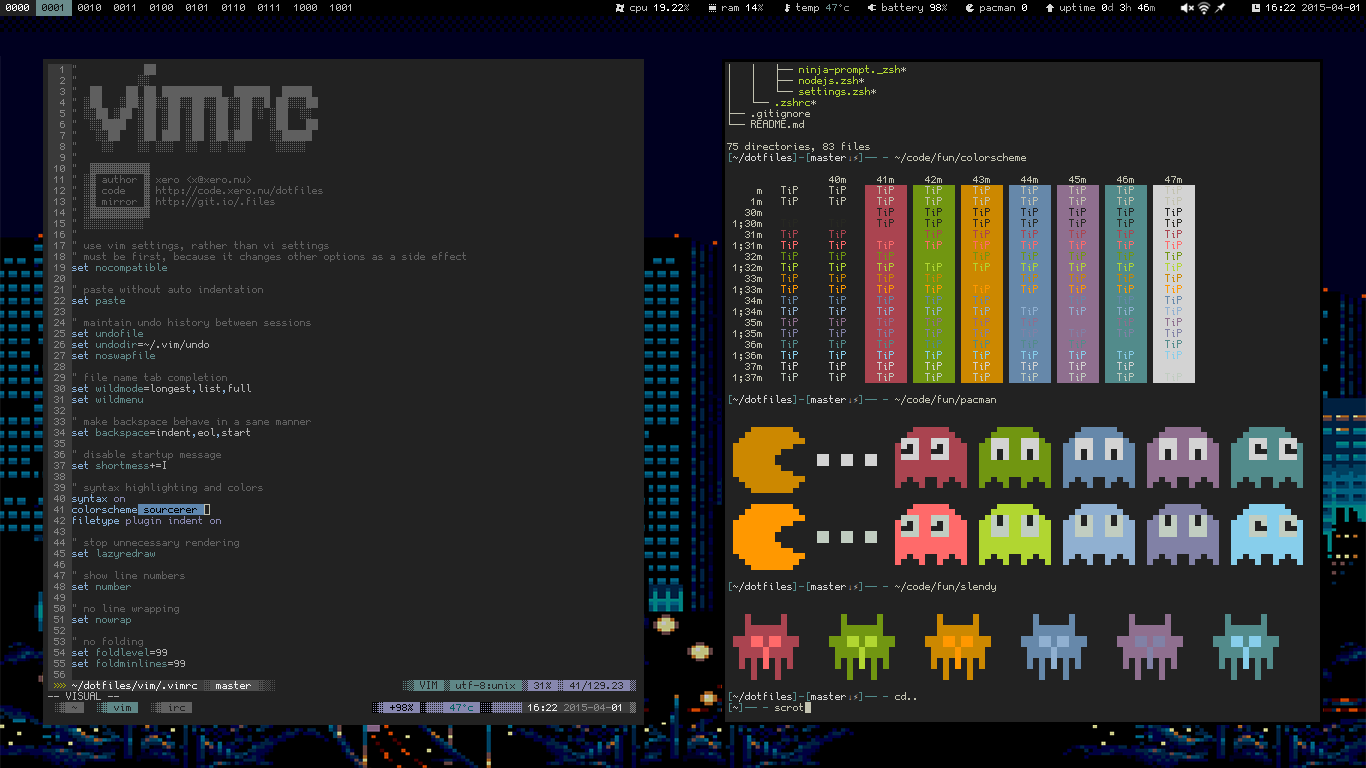Switch to workspace 0101
The image size is (1366, 768).
click(x=198, y=8)
